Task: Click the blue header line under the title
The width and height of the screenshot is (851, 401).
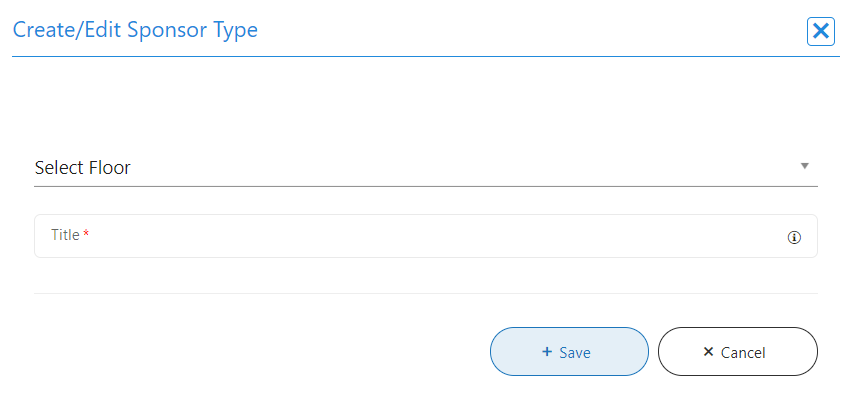Action: tap(425, 56)
